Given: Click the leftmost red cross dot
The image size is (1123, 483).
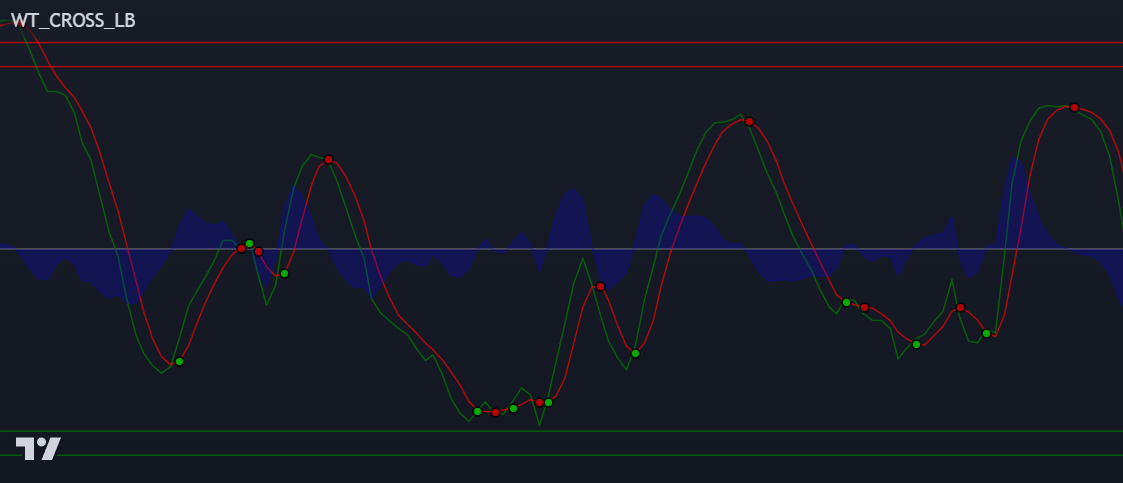Looking at the screenshot, I should pos(241,249).
